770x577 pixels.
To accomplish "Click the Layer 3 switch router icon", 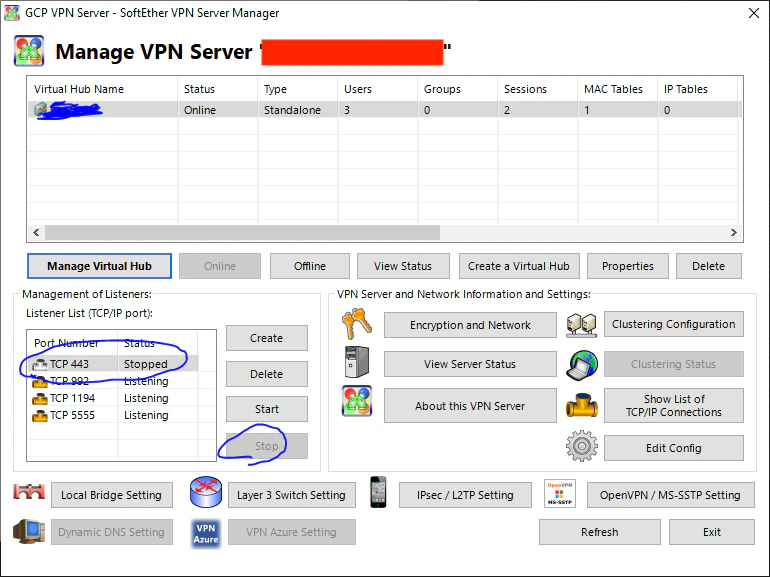I will click(x=206, y=492).
